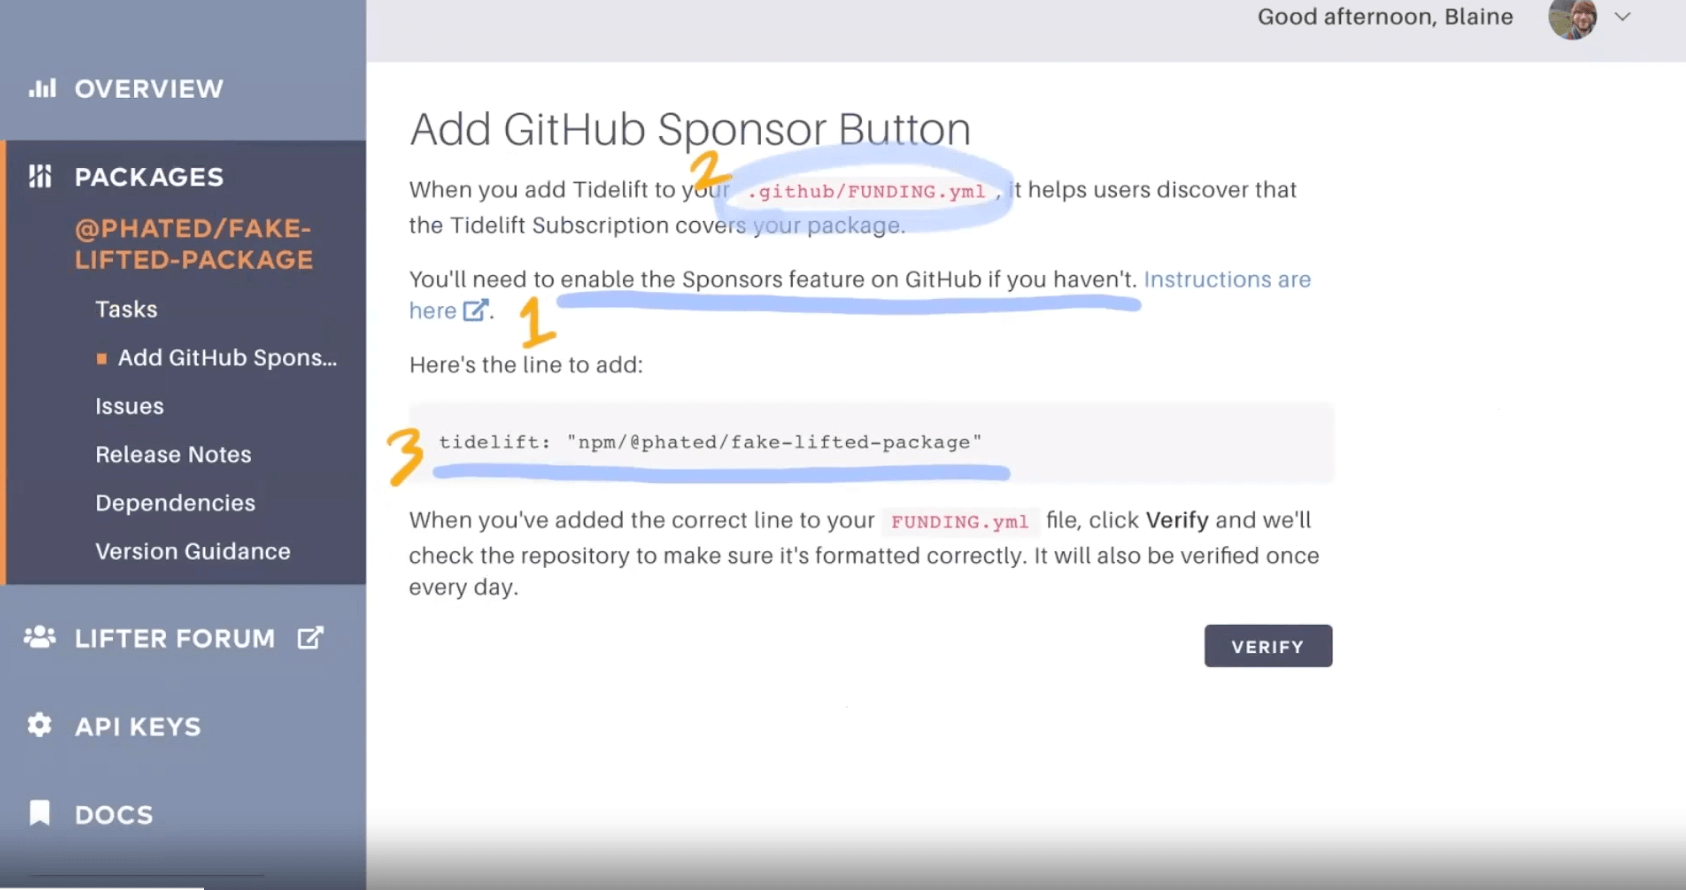This screenshot has height=890, width=1686.
Task: Click the Docs bookmark icon
Action: tap(39, 812)
